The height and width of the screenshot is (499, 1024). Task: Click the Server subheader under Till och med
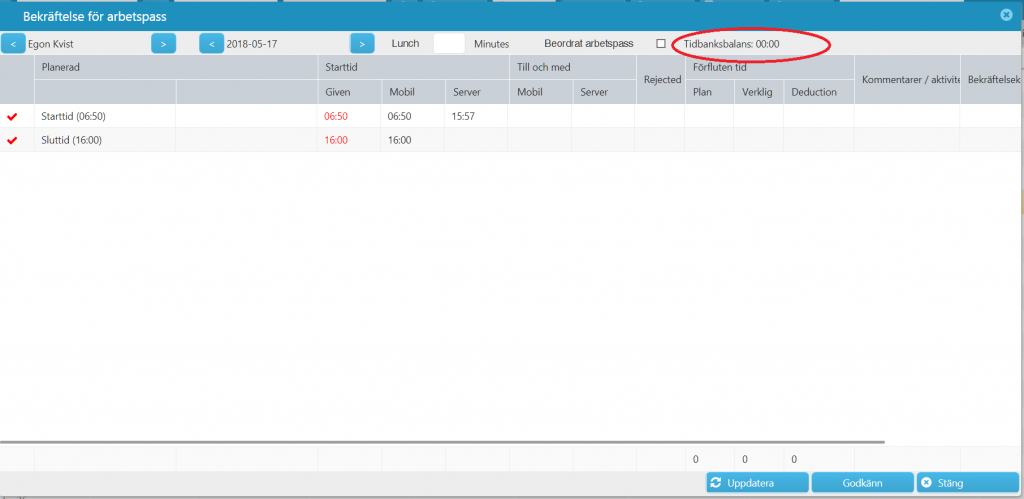pyautogui.click(x=604, y=92)
